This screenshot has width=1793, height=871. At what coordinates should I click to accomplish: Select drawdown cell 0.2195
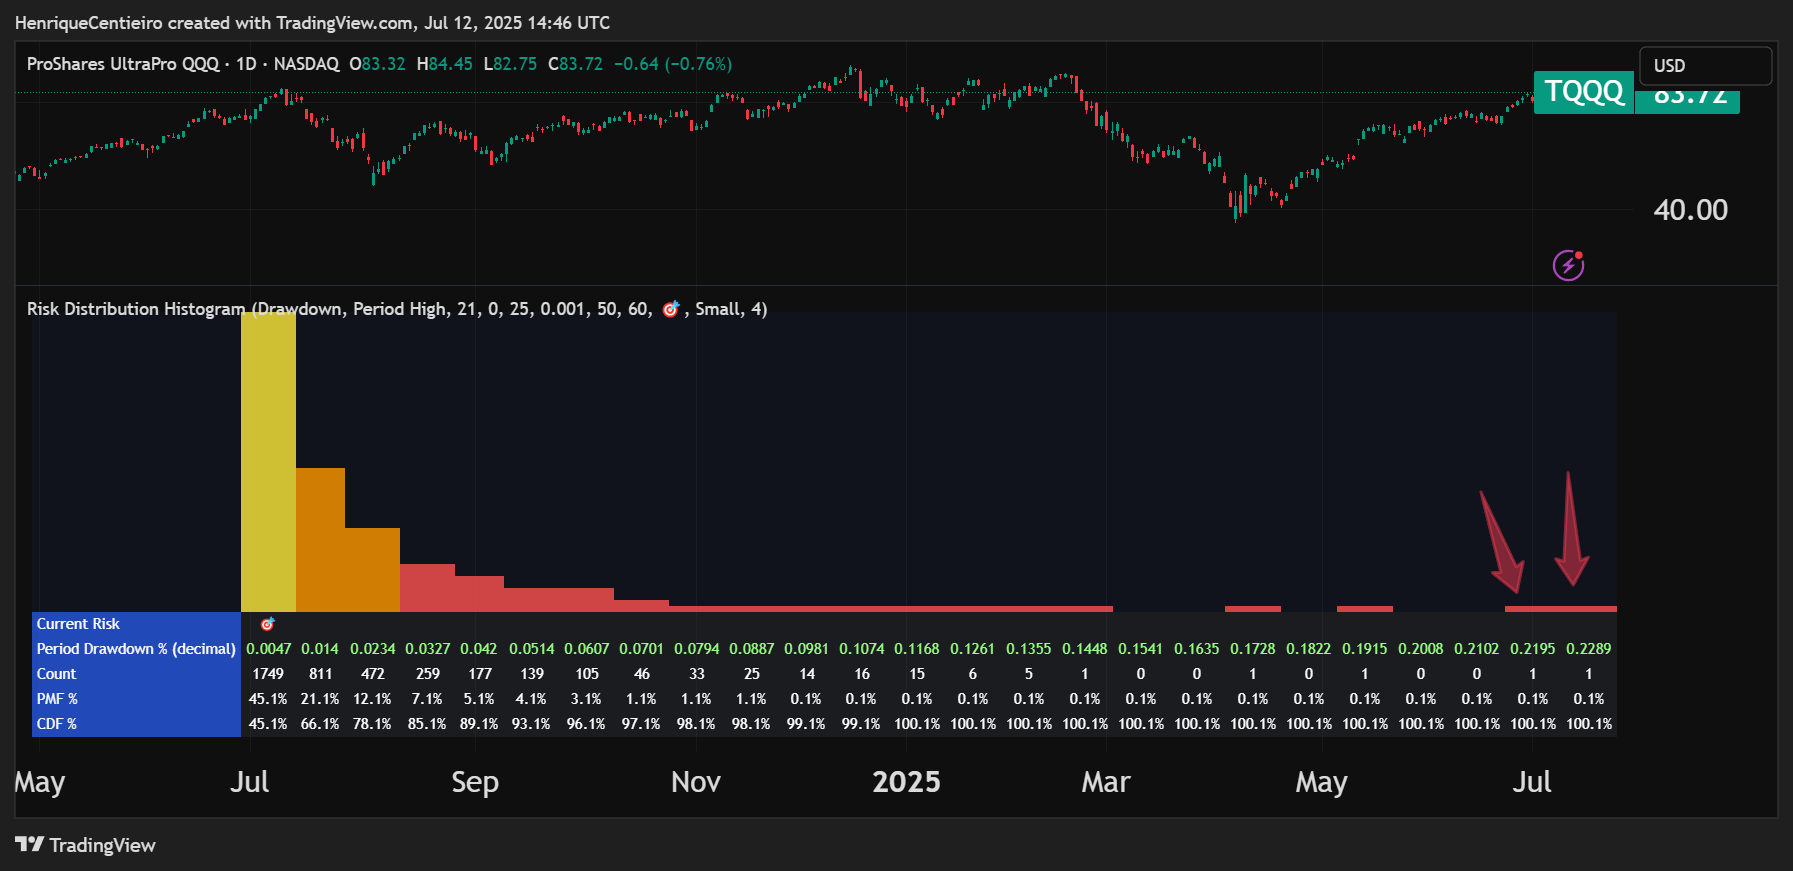1532,649
